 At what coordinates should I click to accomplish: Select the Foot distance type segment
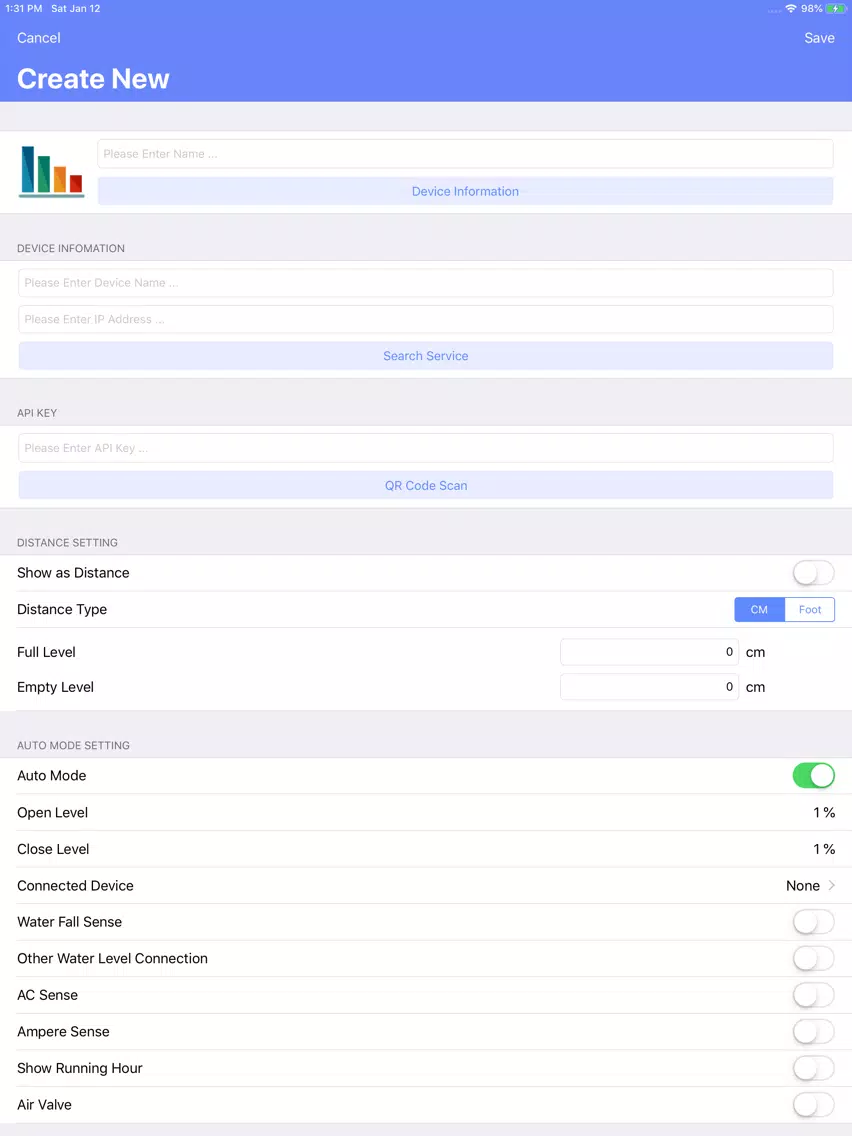point(809,609)
